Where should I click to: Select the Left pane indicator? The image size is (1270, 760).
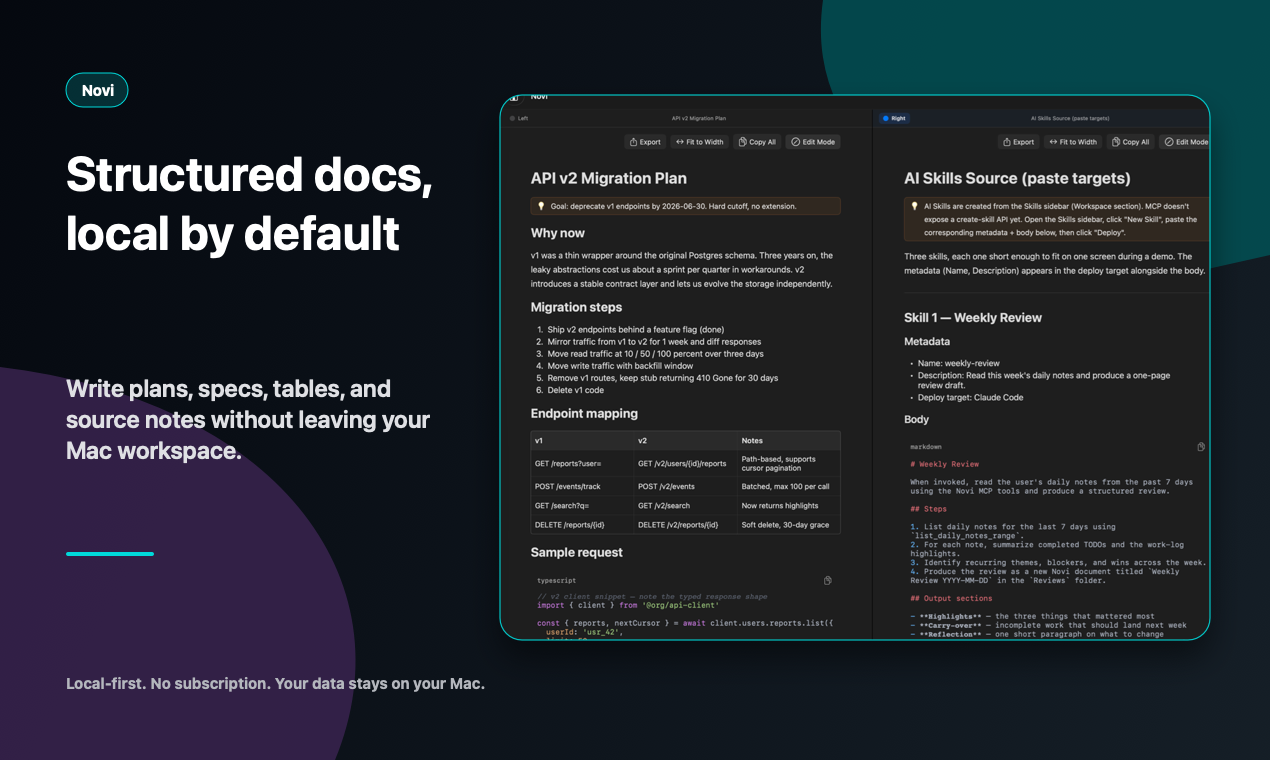[519, 118]
